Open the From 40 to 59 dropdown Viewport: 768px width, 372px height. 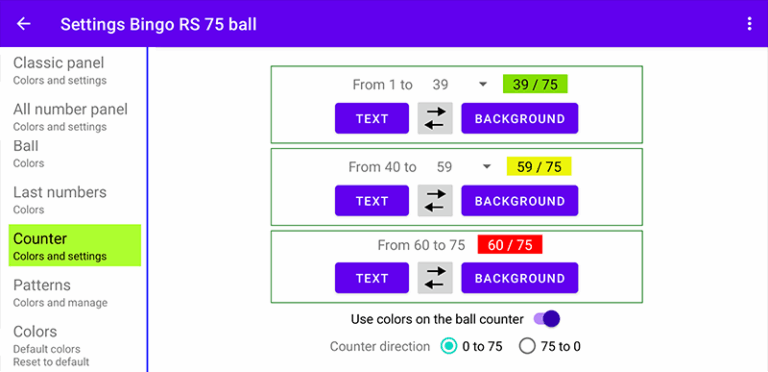tap(464, 167)
